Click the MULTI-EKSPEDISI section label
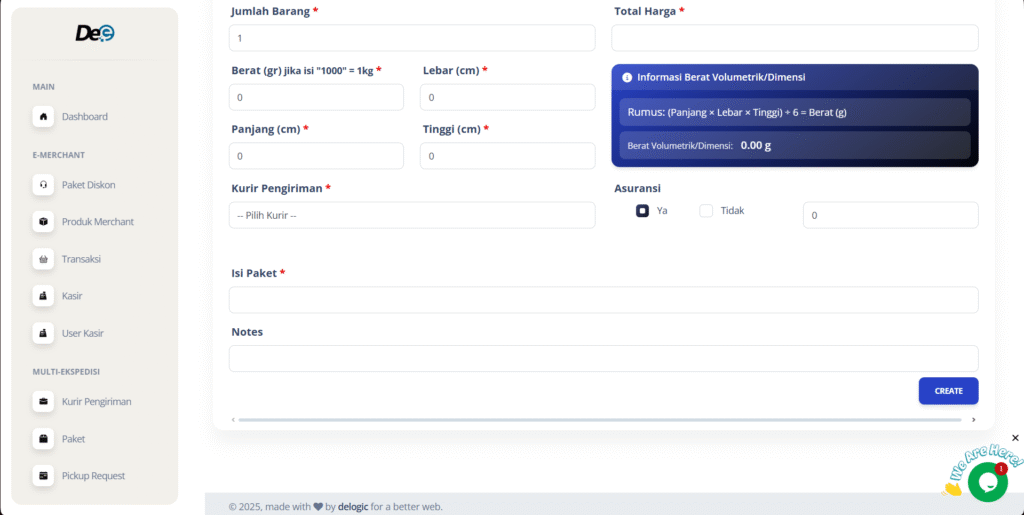 pos(66,371)
